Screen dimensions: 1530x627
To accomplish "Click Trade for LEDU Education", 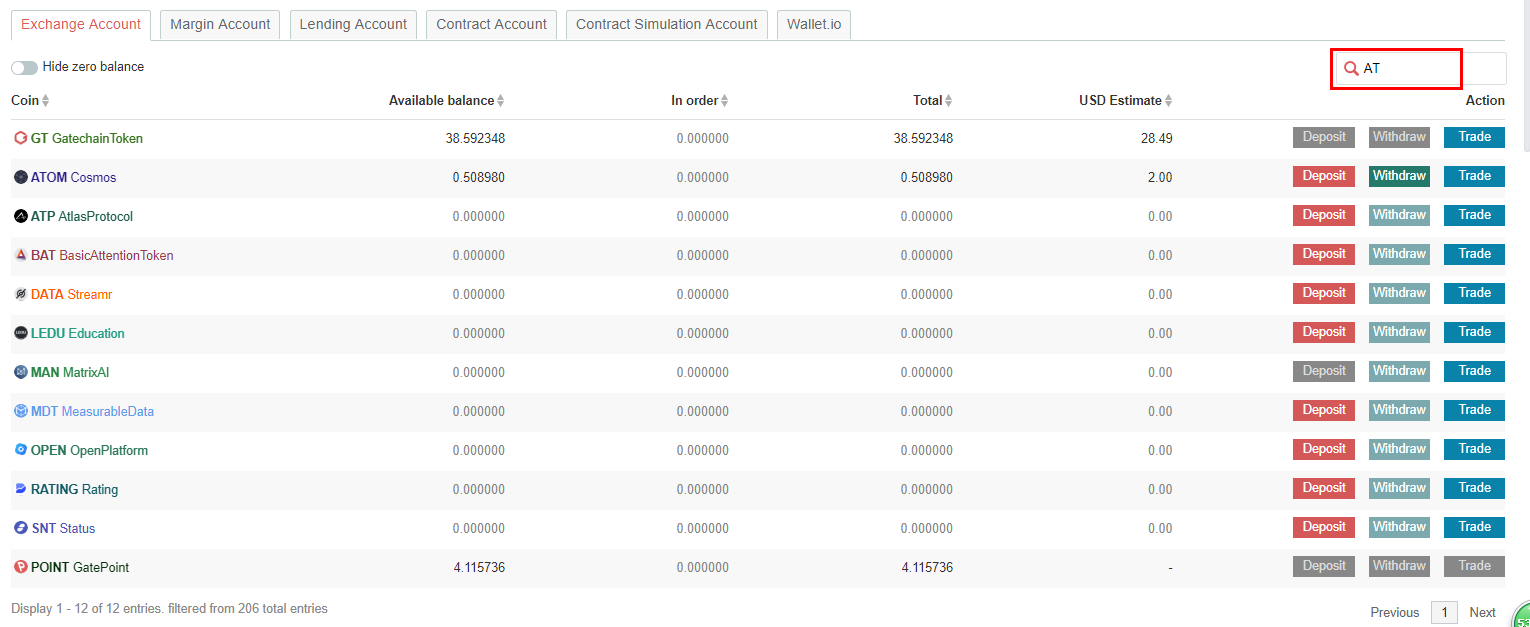I will pos(1474,332).
